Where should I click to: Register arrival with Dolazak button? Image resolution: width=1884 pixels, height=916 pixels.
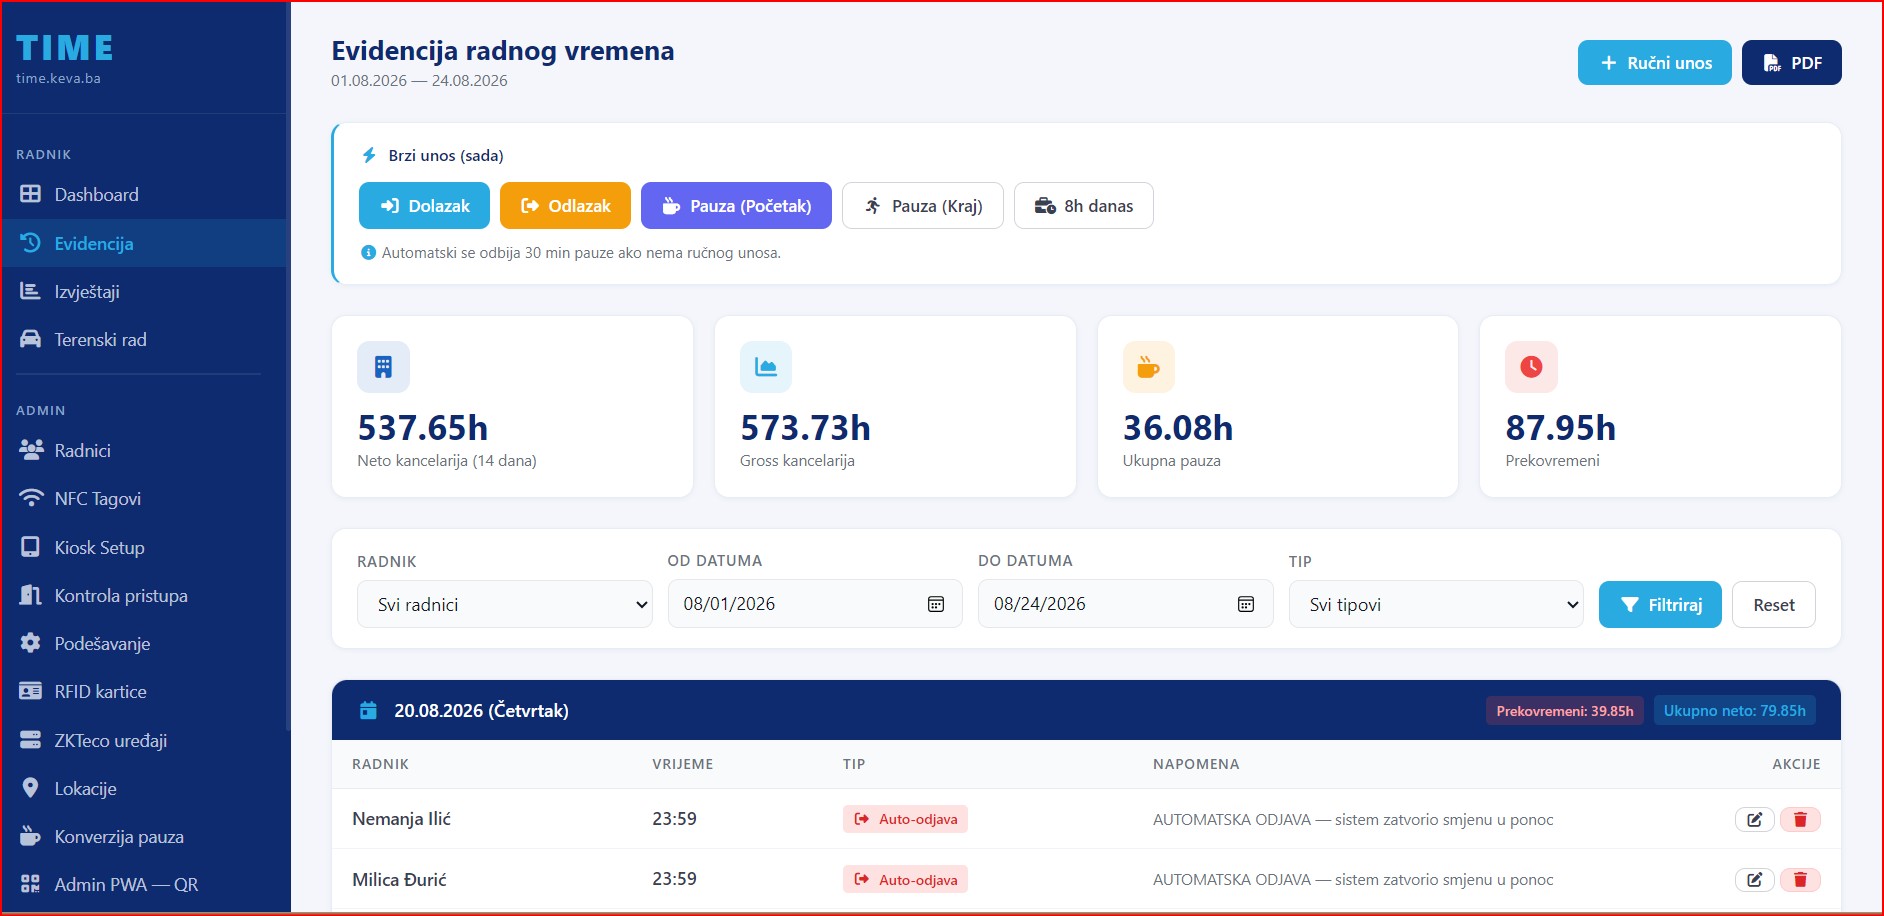pos(424,206)
